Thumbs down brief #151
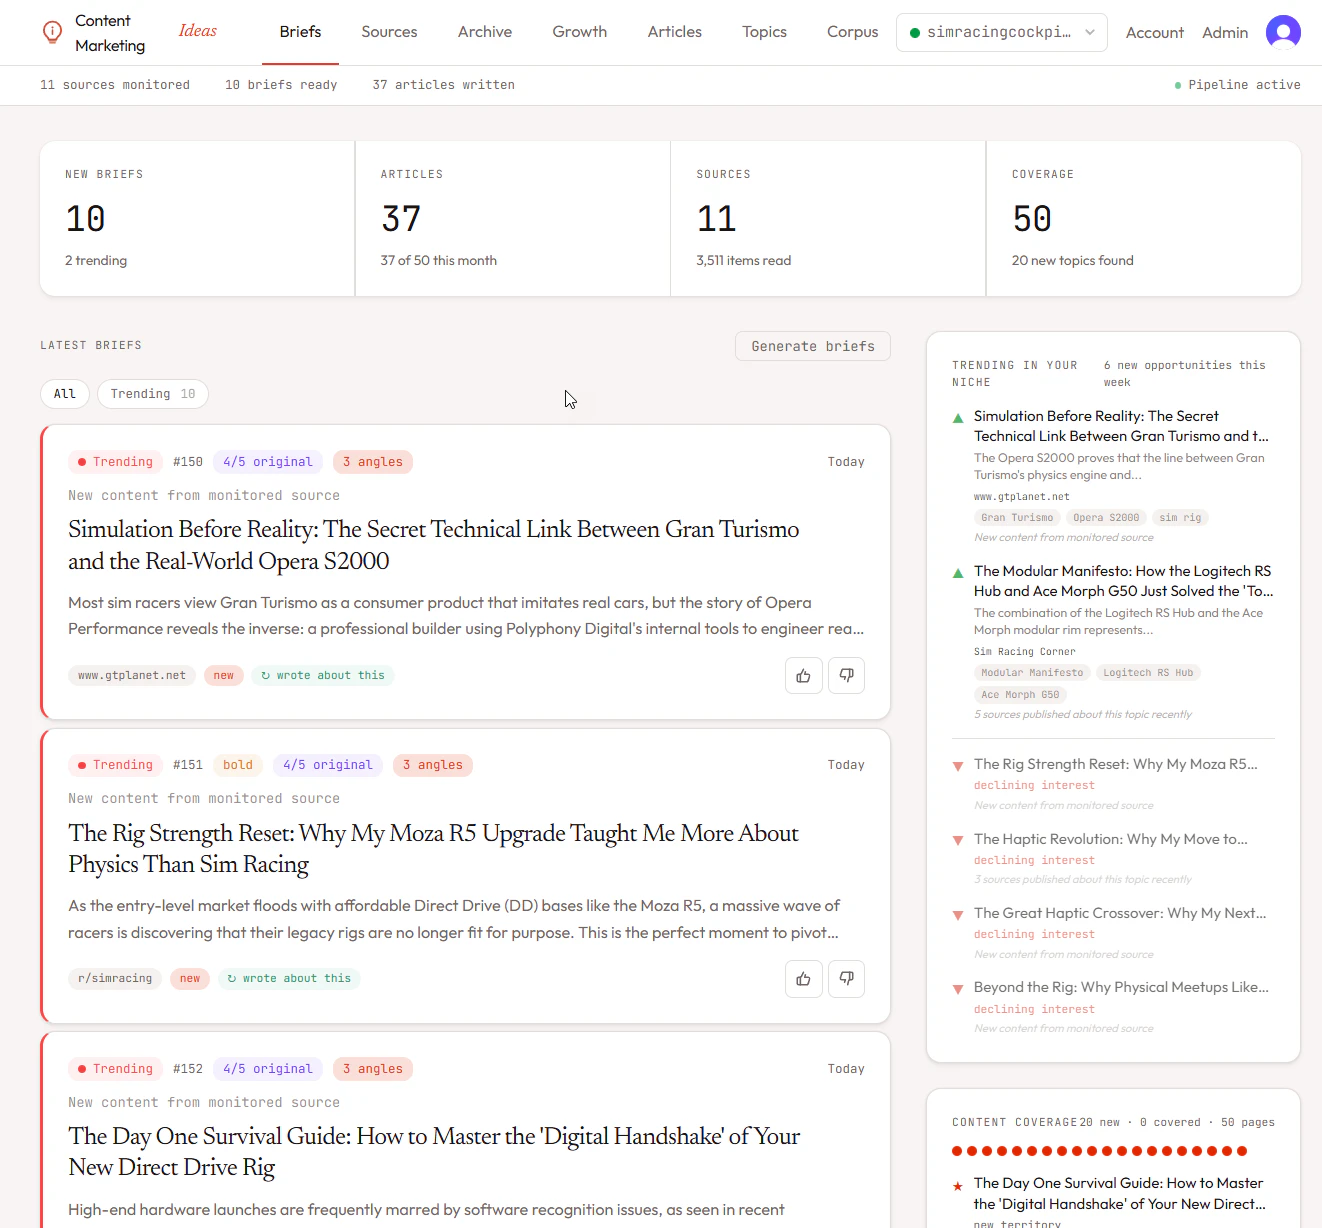Image resolution: width=1322 pixels, height=1228 pixels. pos(846,978)
